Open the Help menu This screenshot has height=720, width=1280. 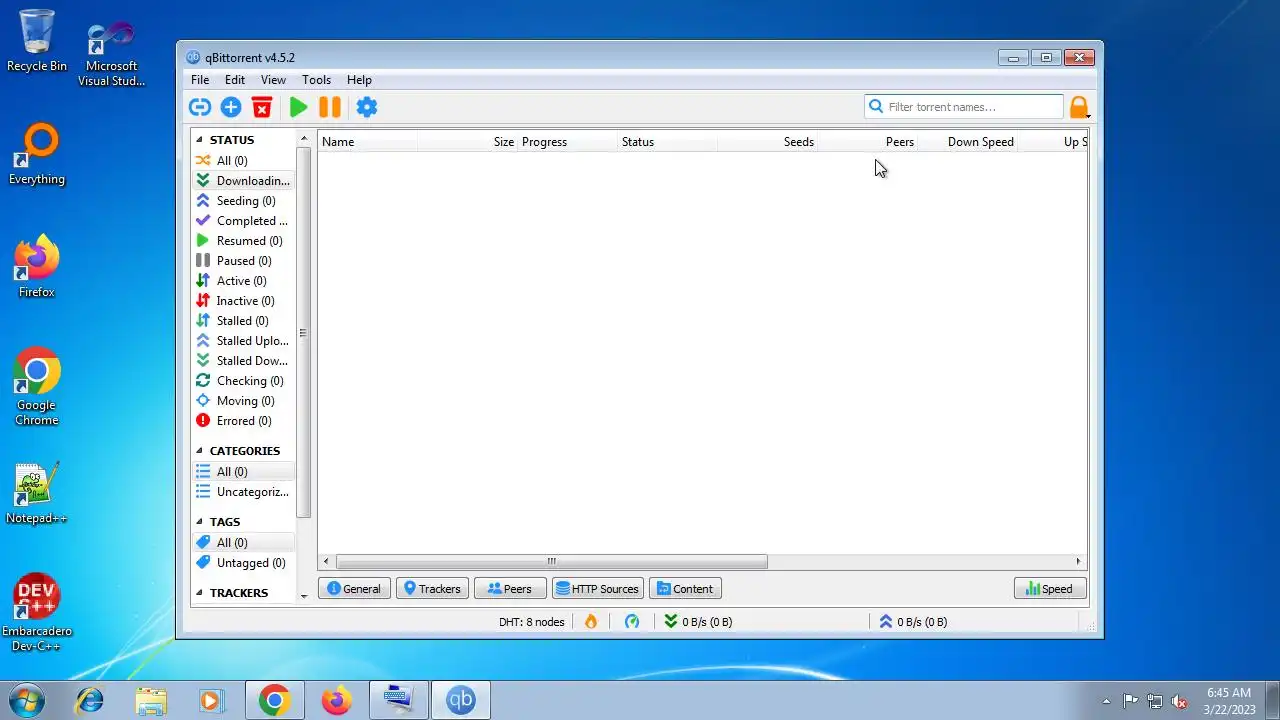359,80
